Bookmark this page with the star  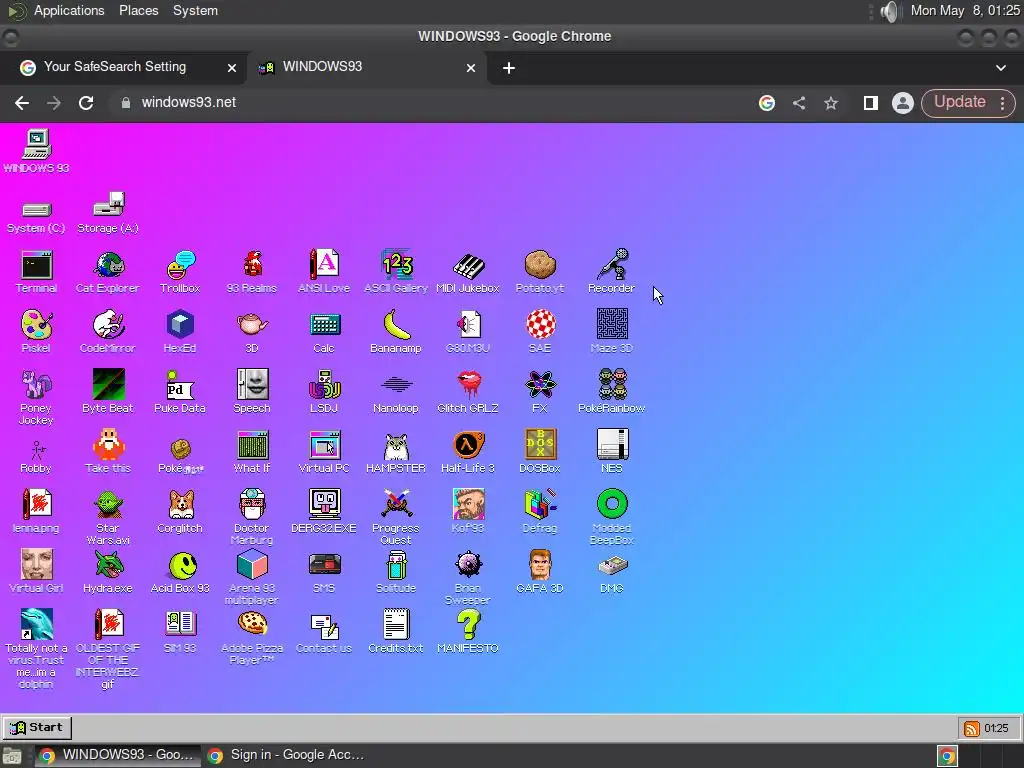point(831,103)
